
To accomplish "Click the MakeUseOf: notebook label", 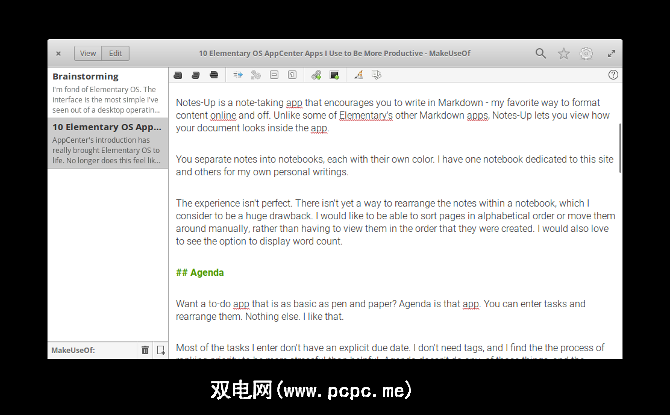I will [73, 350].
